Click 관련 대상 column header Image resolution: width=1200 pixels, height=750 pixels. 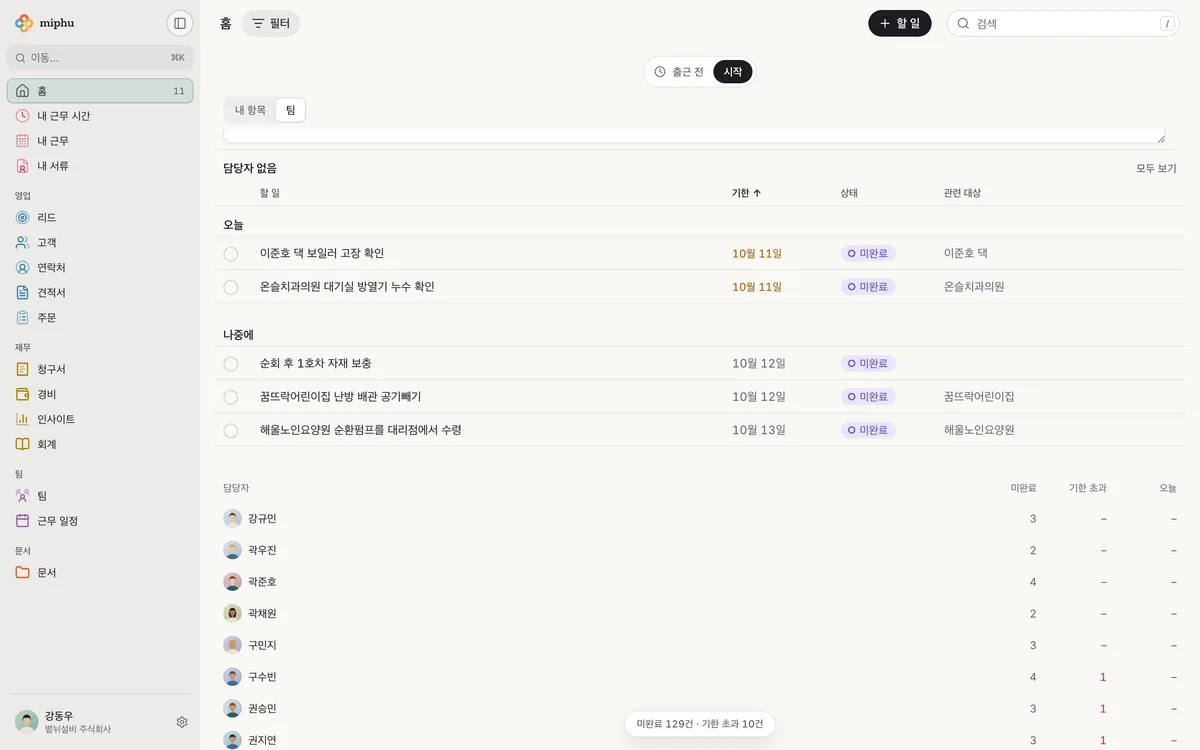[x=962, y=193]
